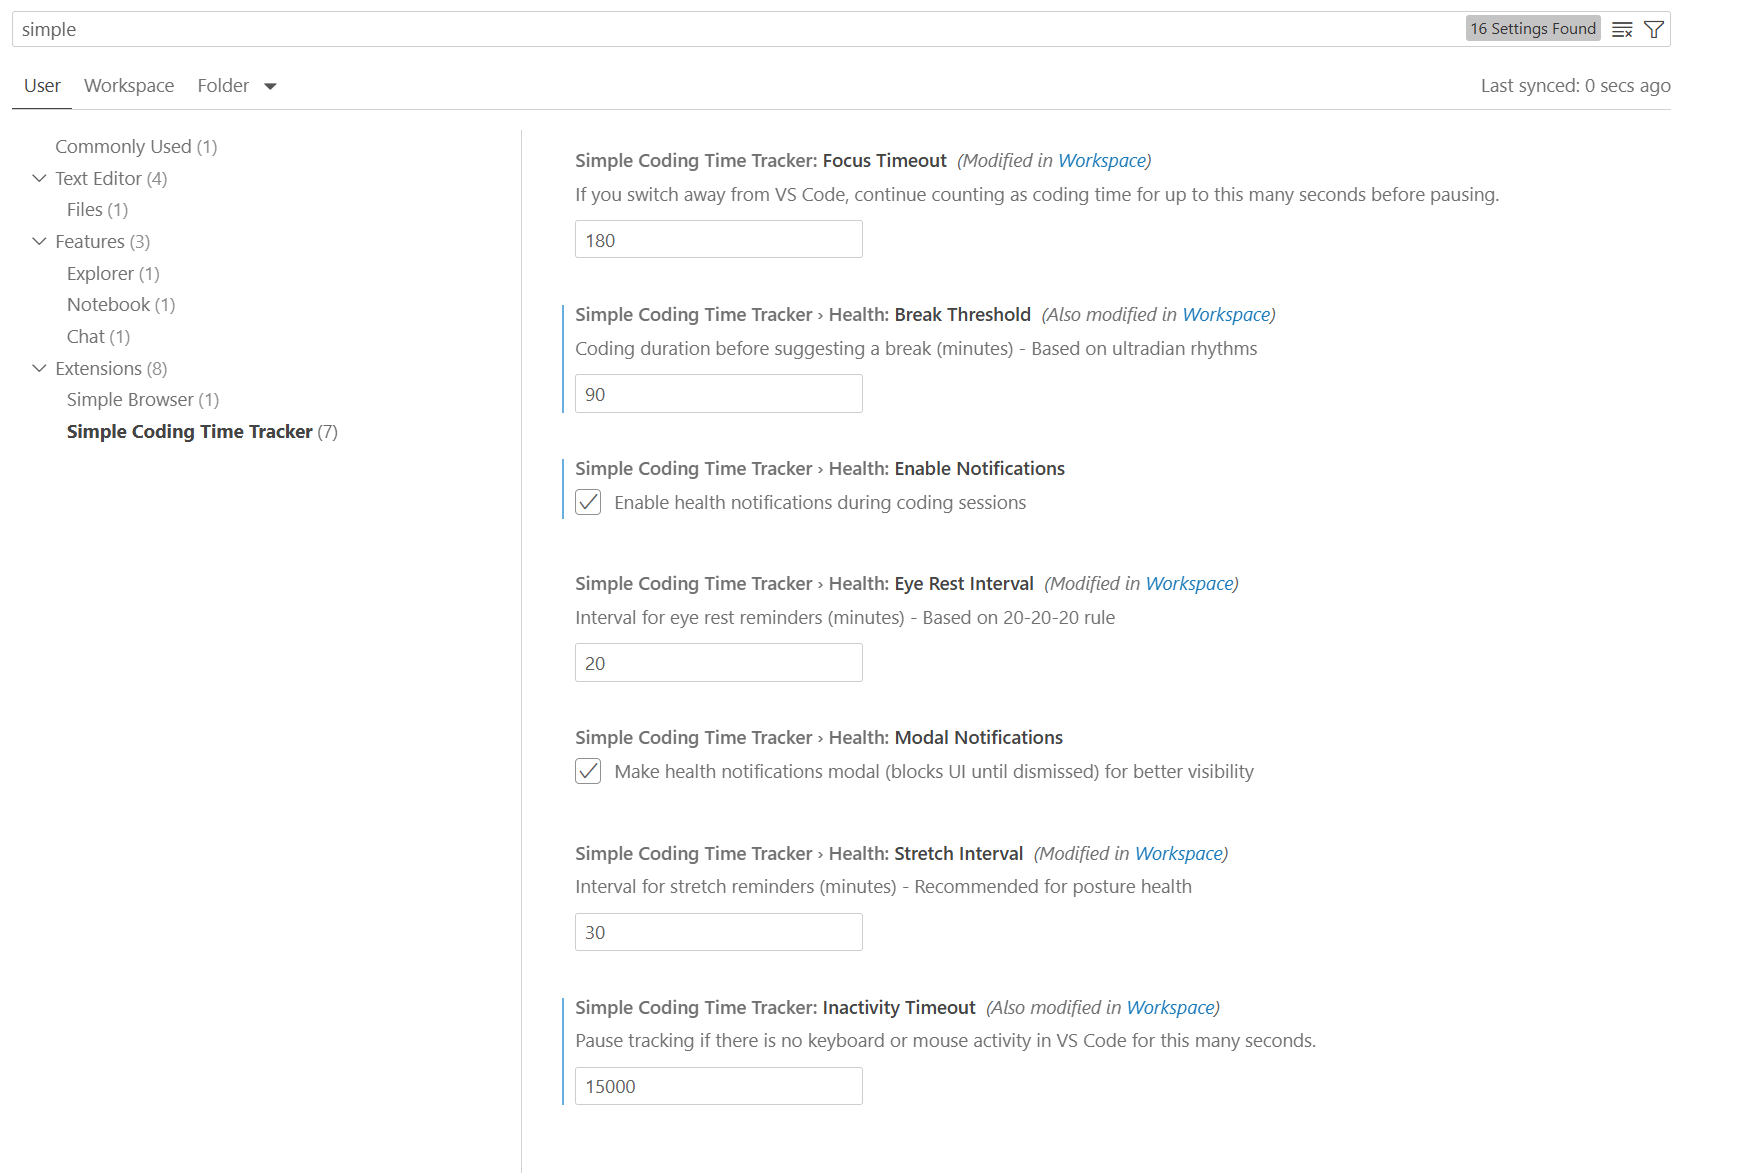Follow Workspace link beside Break Threshold
Viewport: 1753px width, 1173px height.
point(1226,315)
